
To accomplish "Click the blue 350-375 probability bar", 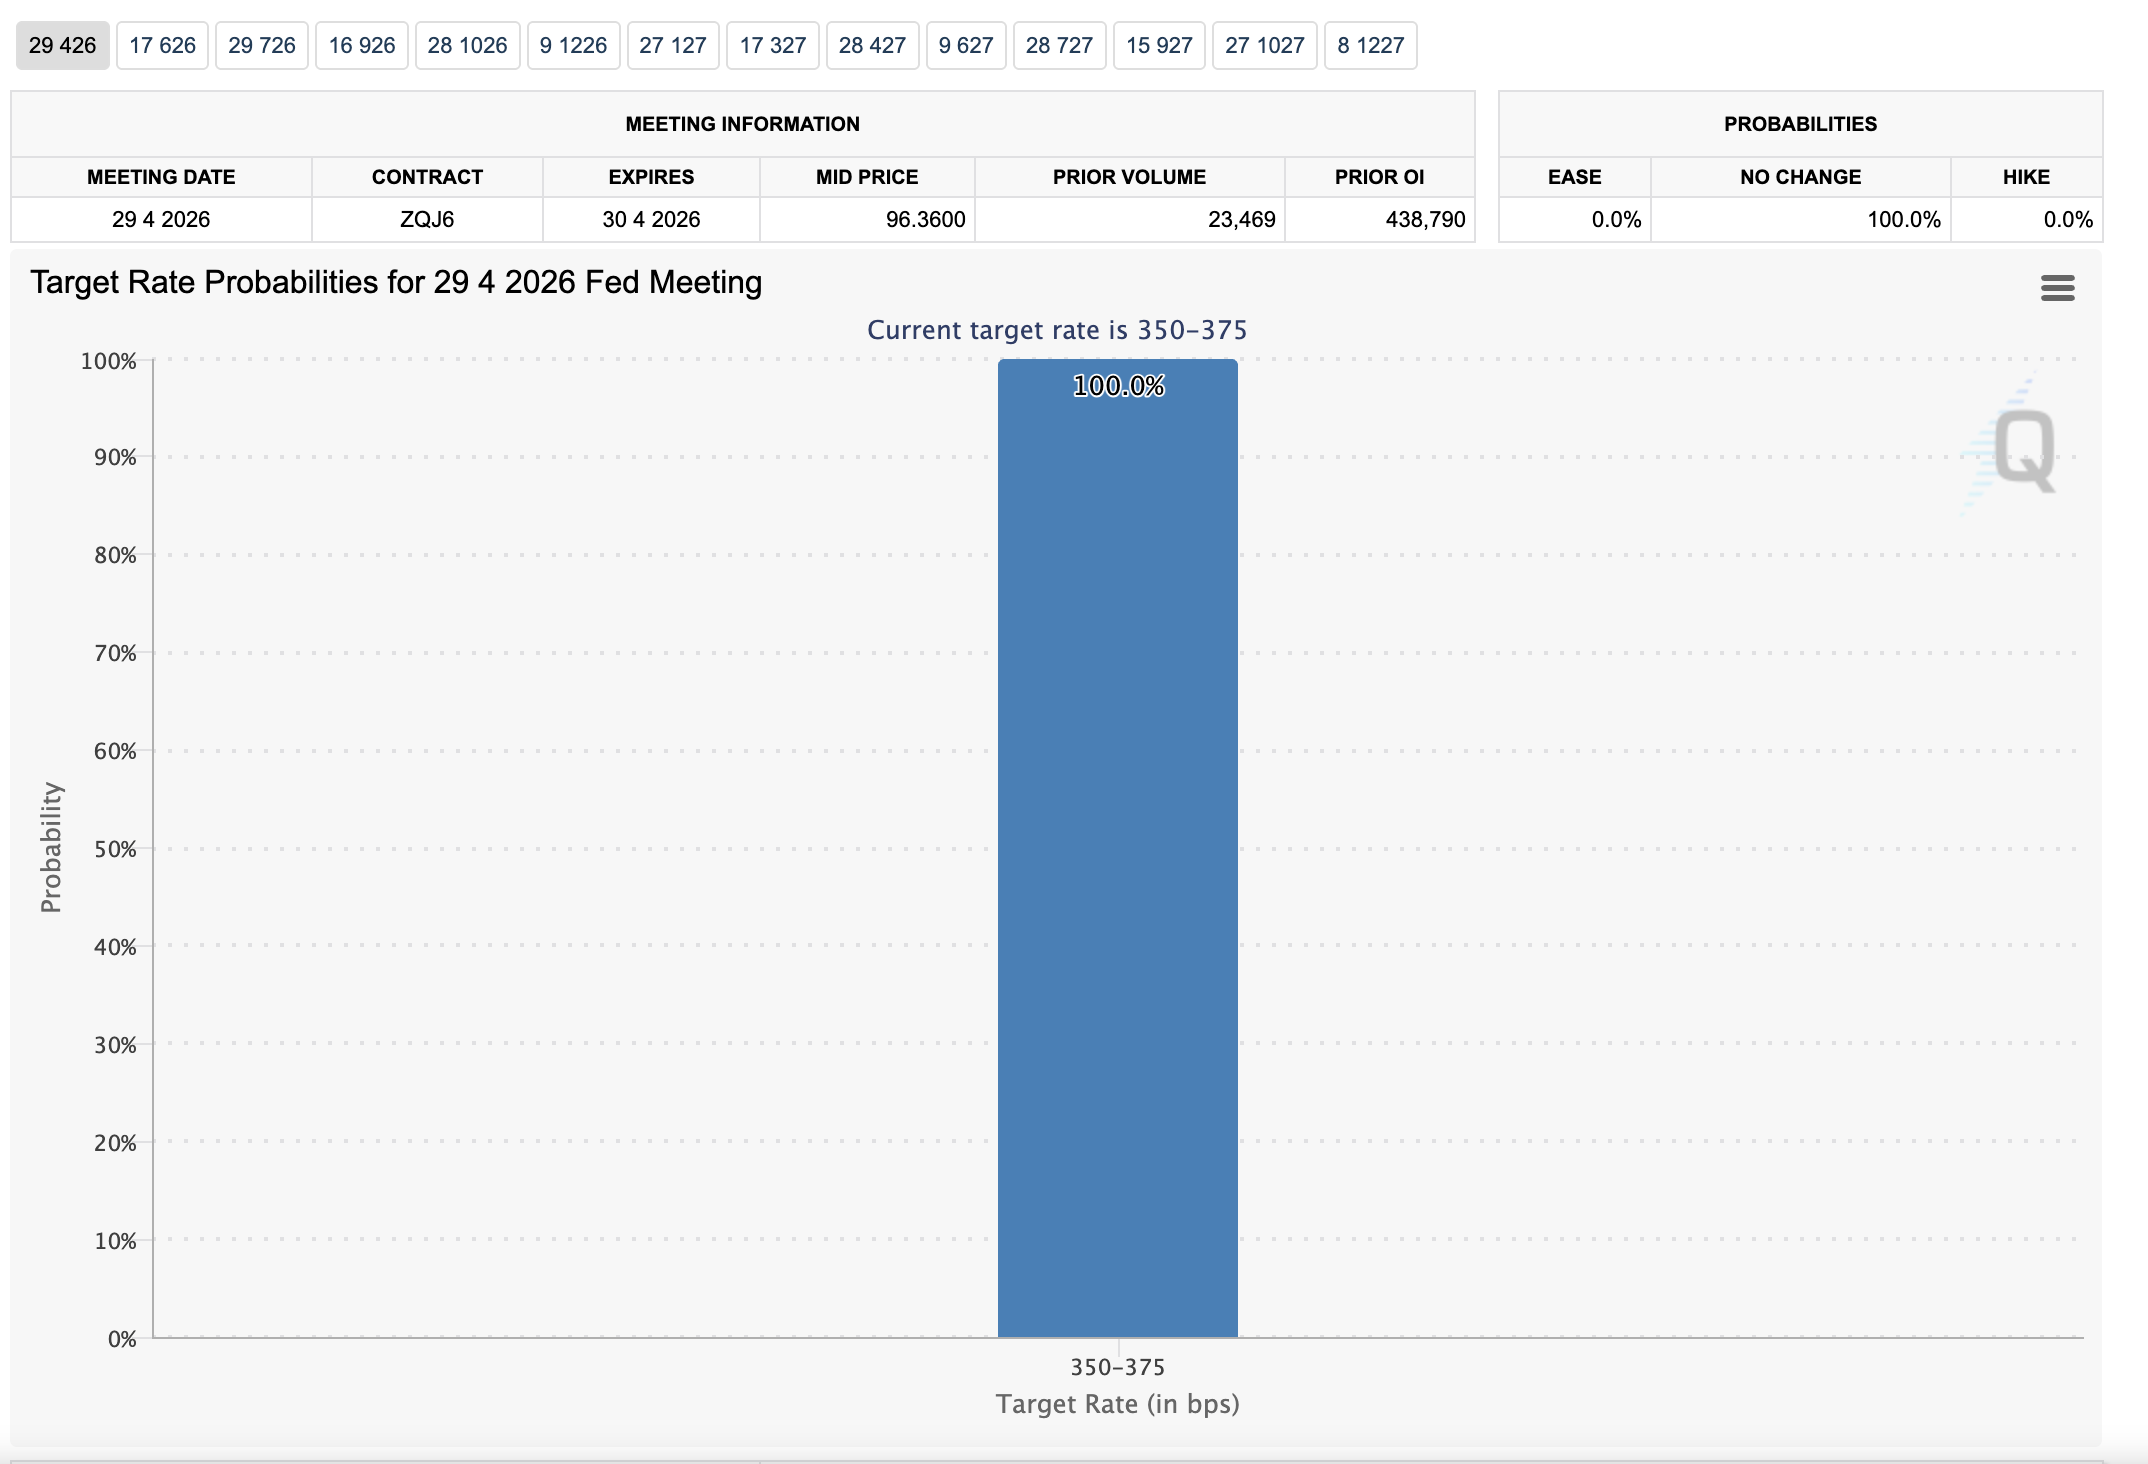I will pos(1117,850).
